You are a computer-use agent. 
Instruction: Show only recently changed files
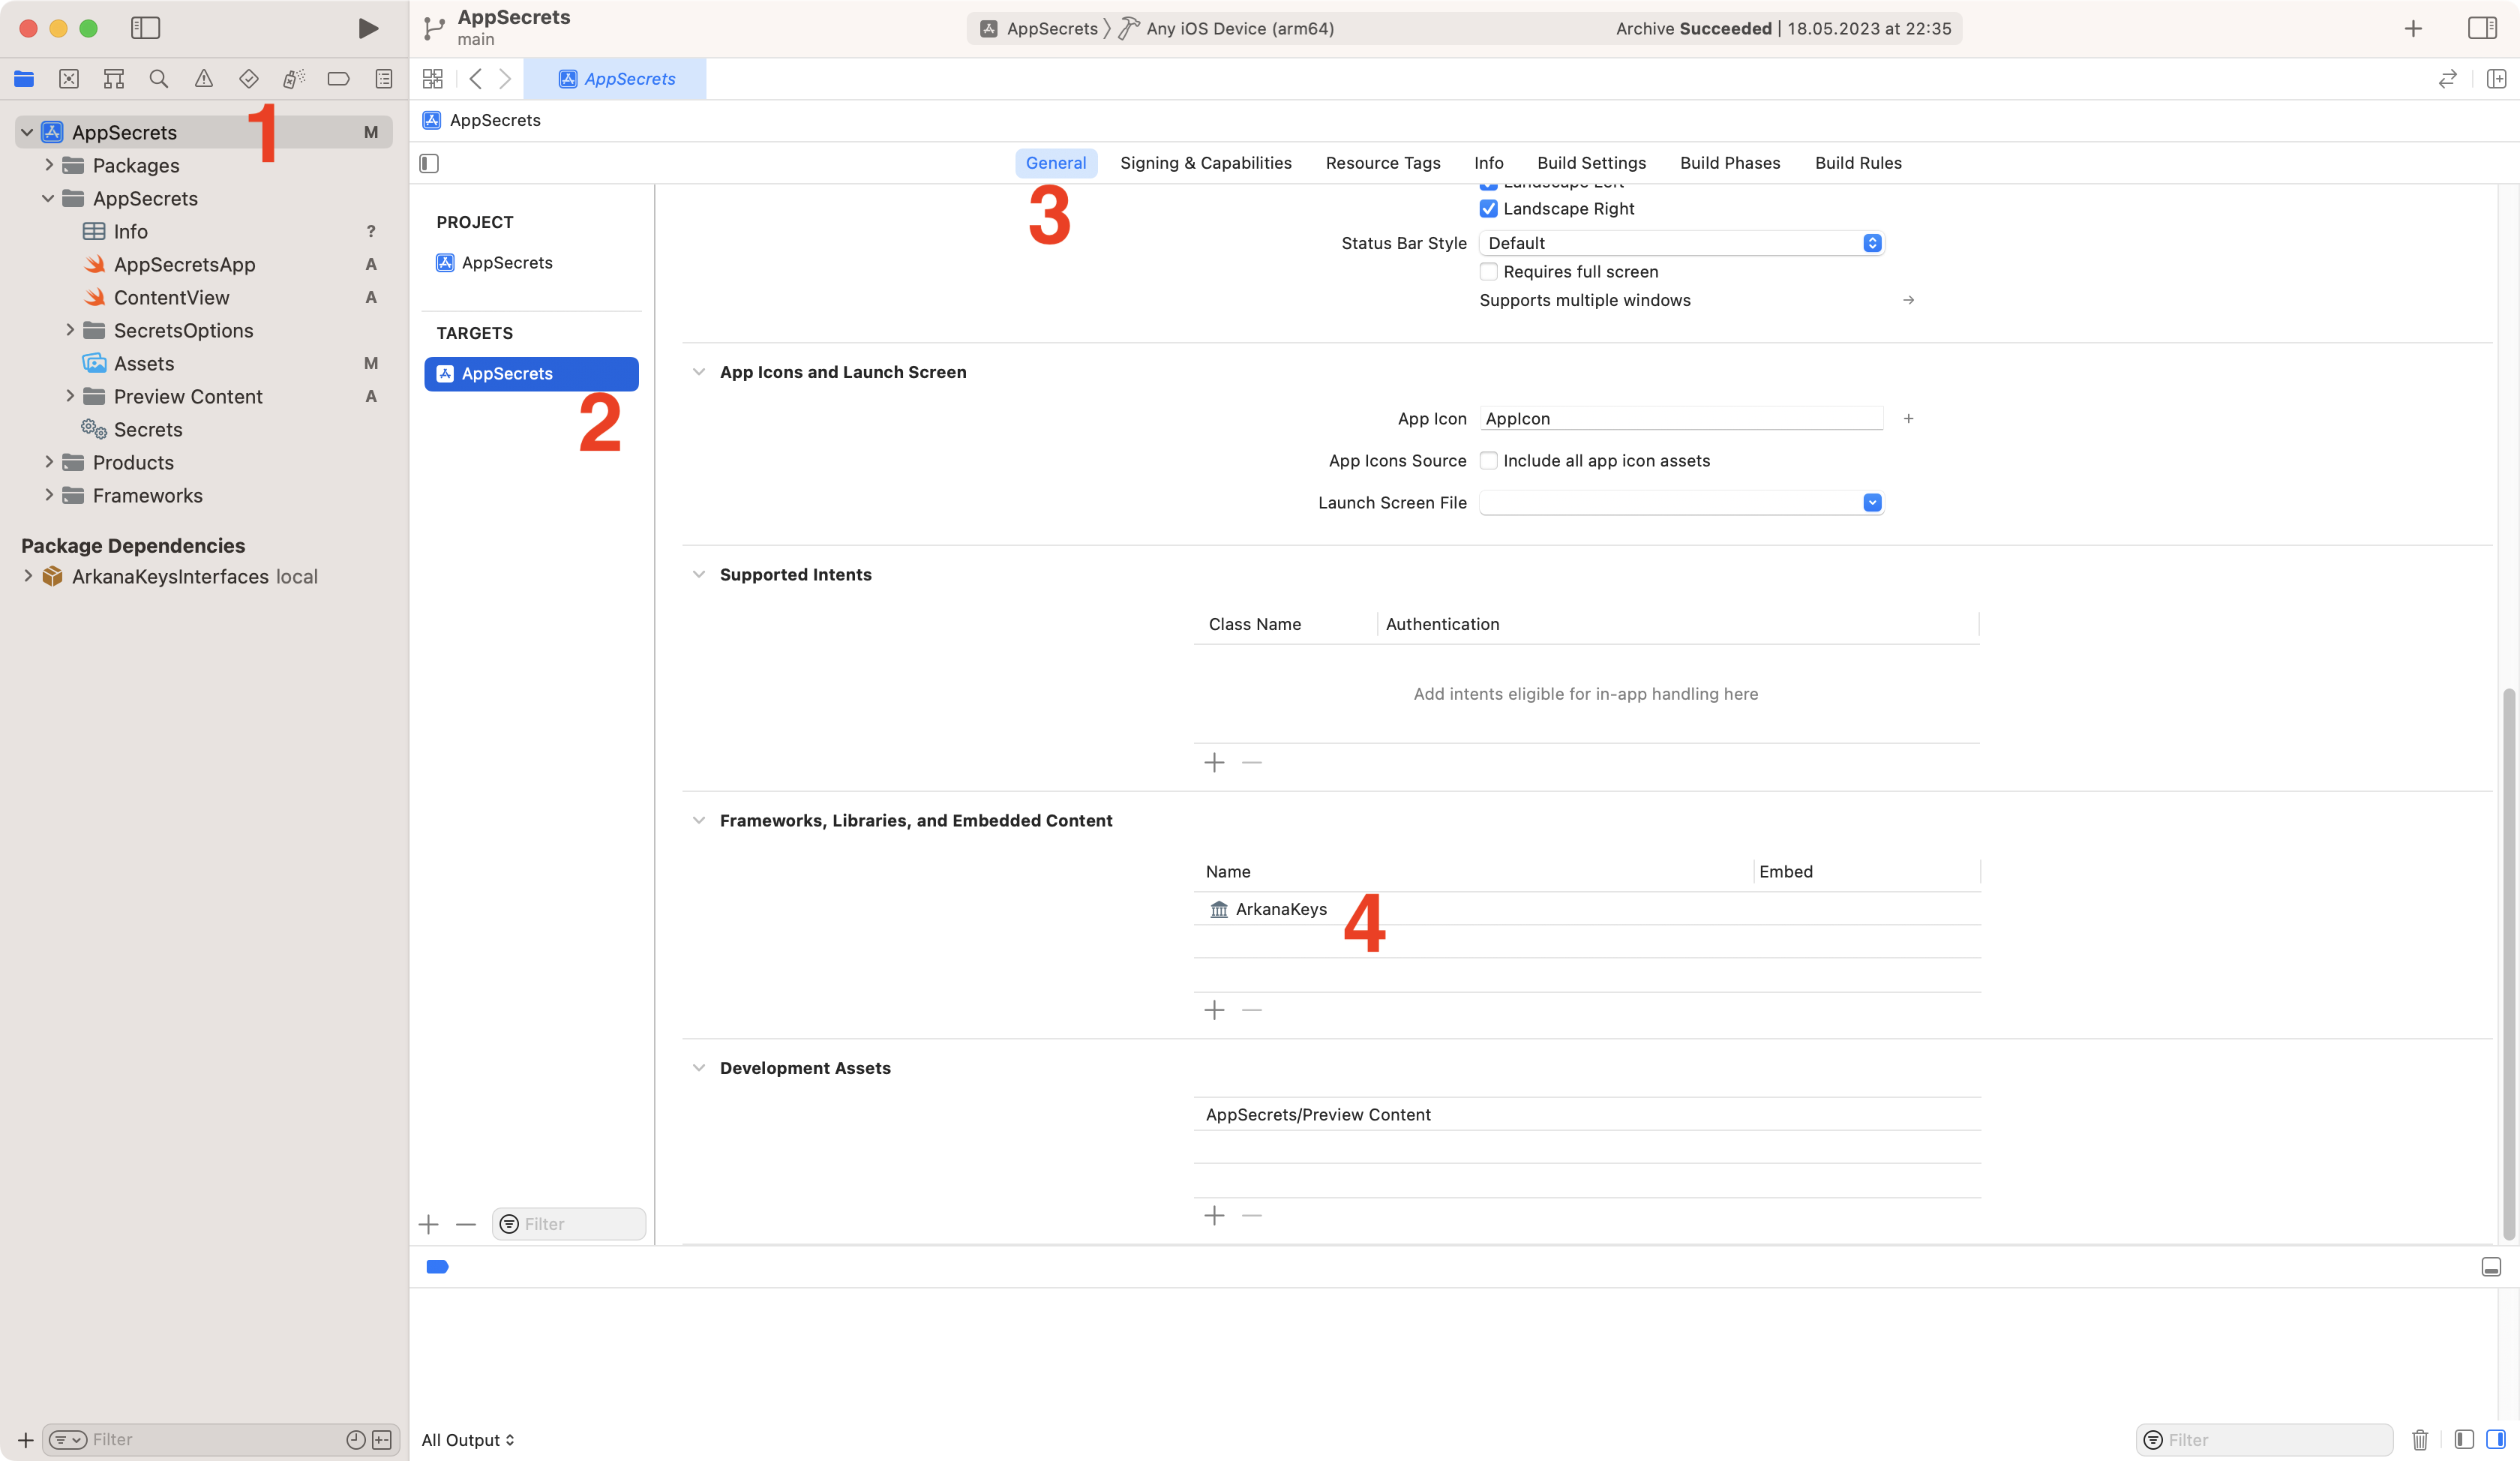coord(355,1440)
